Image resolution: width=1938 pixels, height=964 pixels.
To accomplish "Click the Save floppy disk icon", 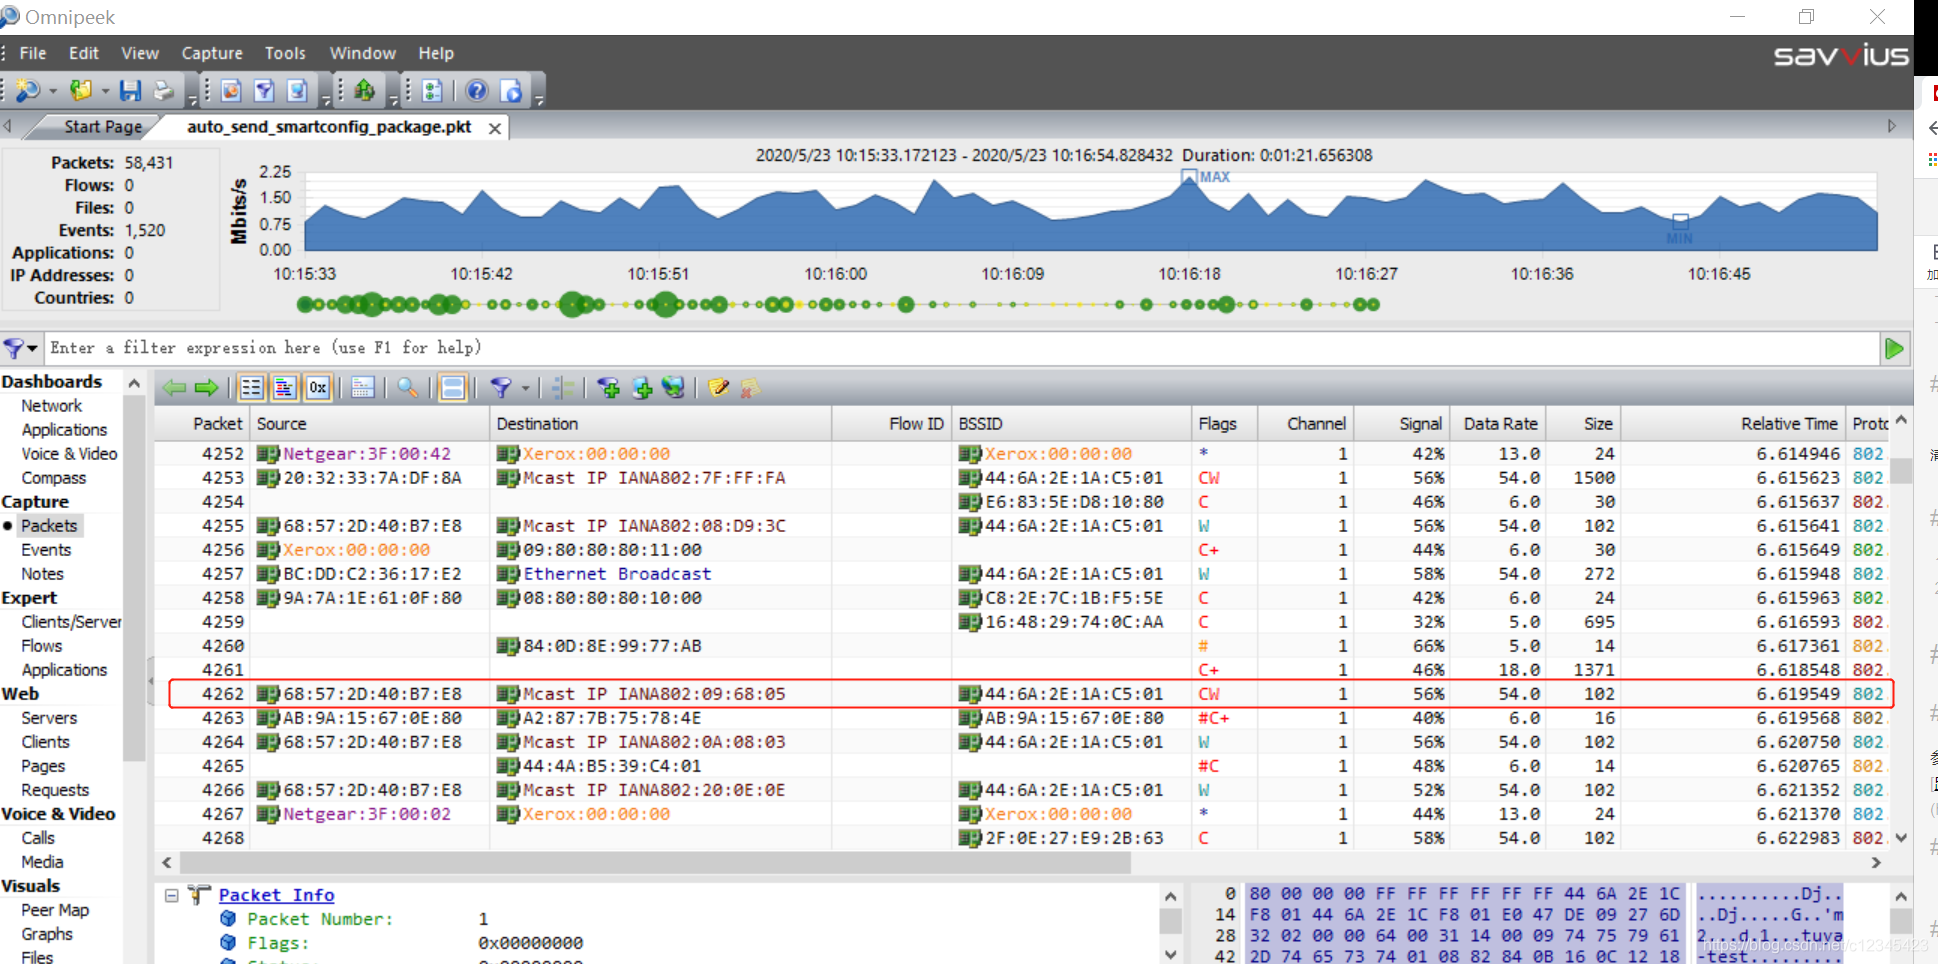I will point(130,91).
